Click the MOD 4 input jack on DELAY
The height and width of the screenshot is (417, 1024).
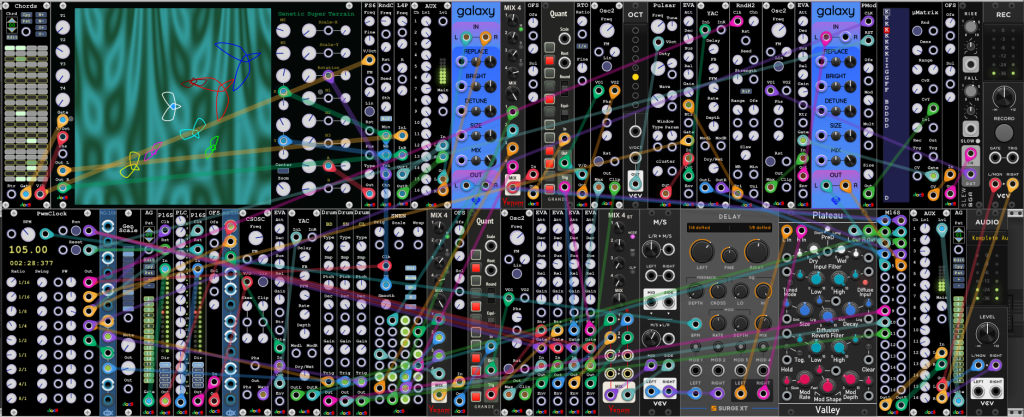point(763,370)
